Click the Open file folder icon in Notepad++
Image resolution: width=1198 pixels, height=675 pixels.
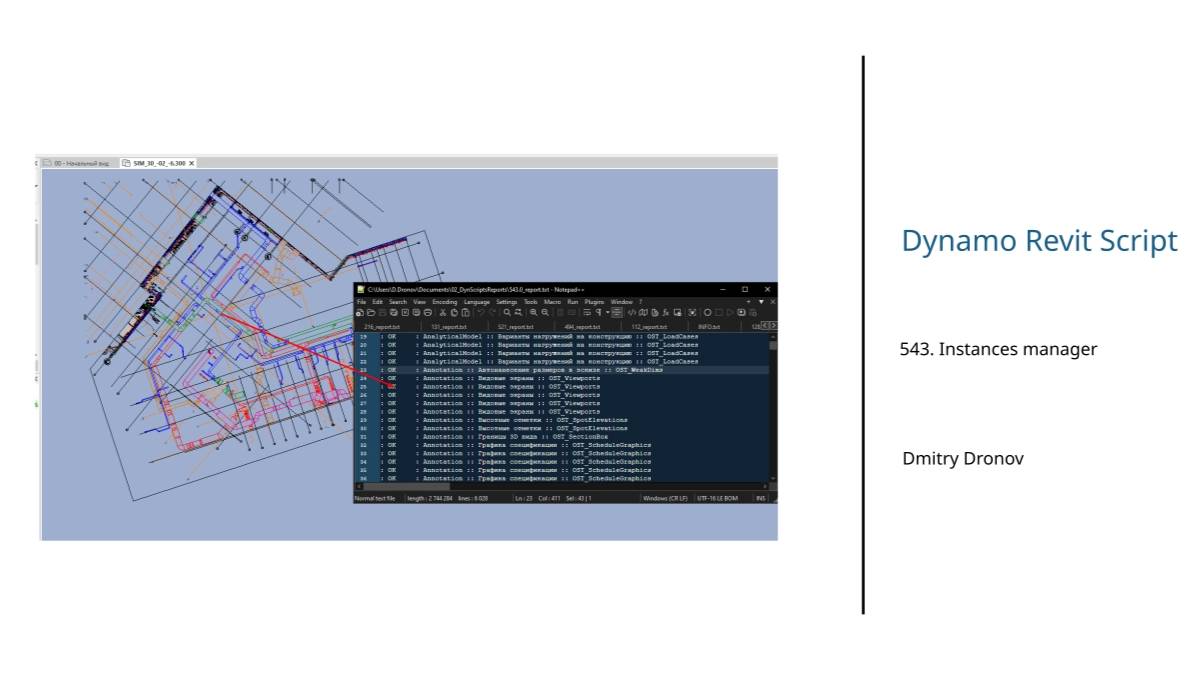(371, 313)
